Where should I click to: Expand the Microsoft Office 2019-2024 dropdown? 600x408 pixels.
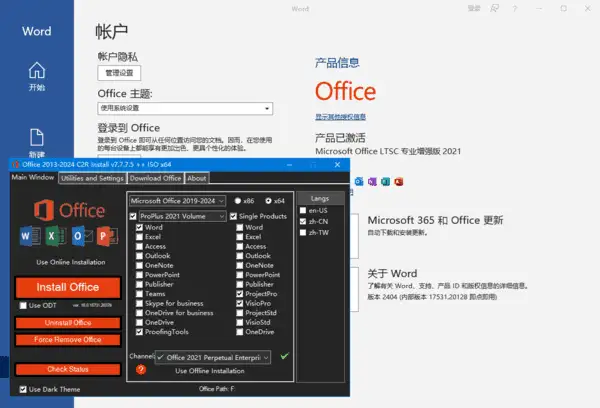click(x=178, y=201)
